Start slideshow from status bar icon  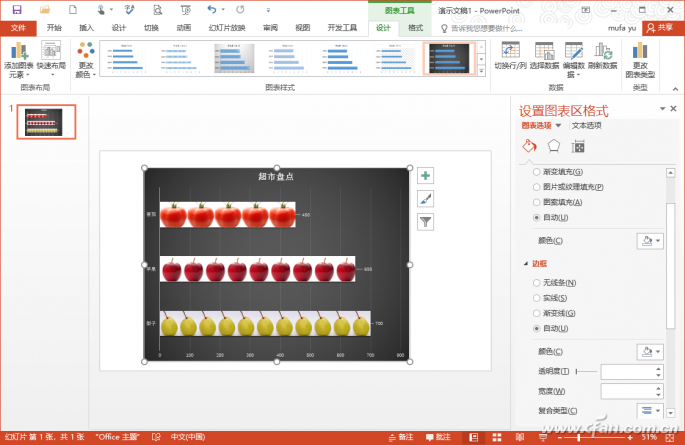click(543, 437)
